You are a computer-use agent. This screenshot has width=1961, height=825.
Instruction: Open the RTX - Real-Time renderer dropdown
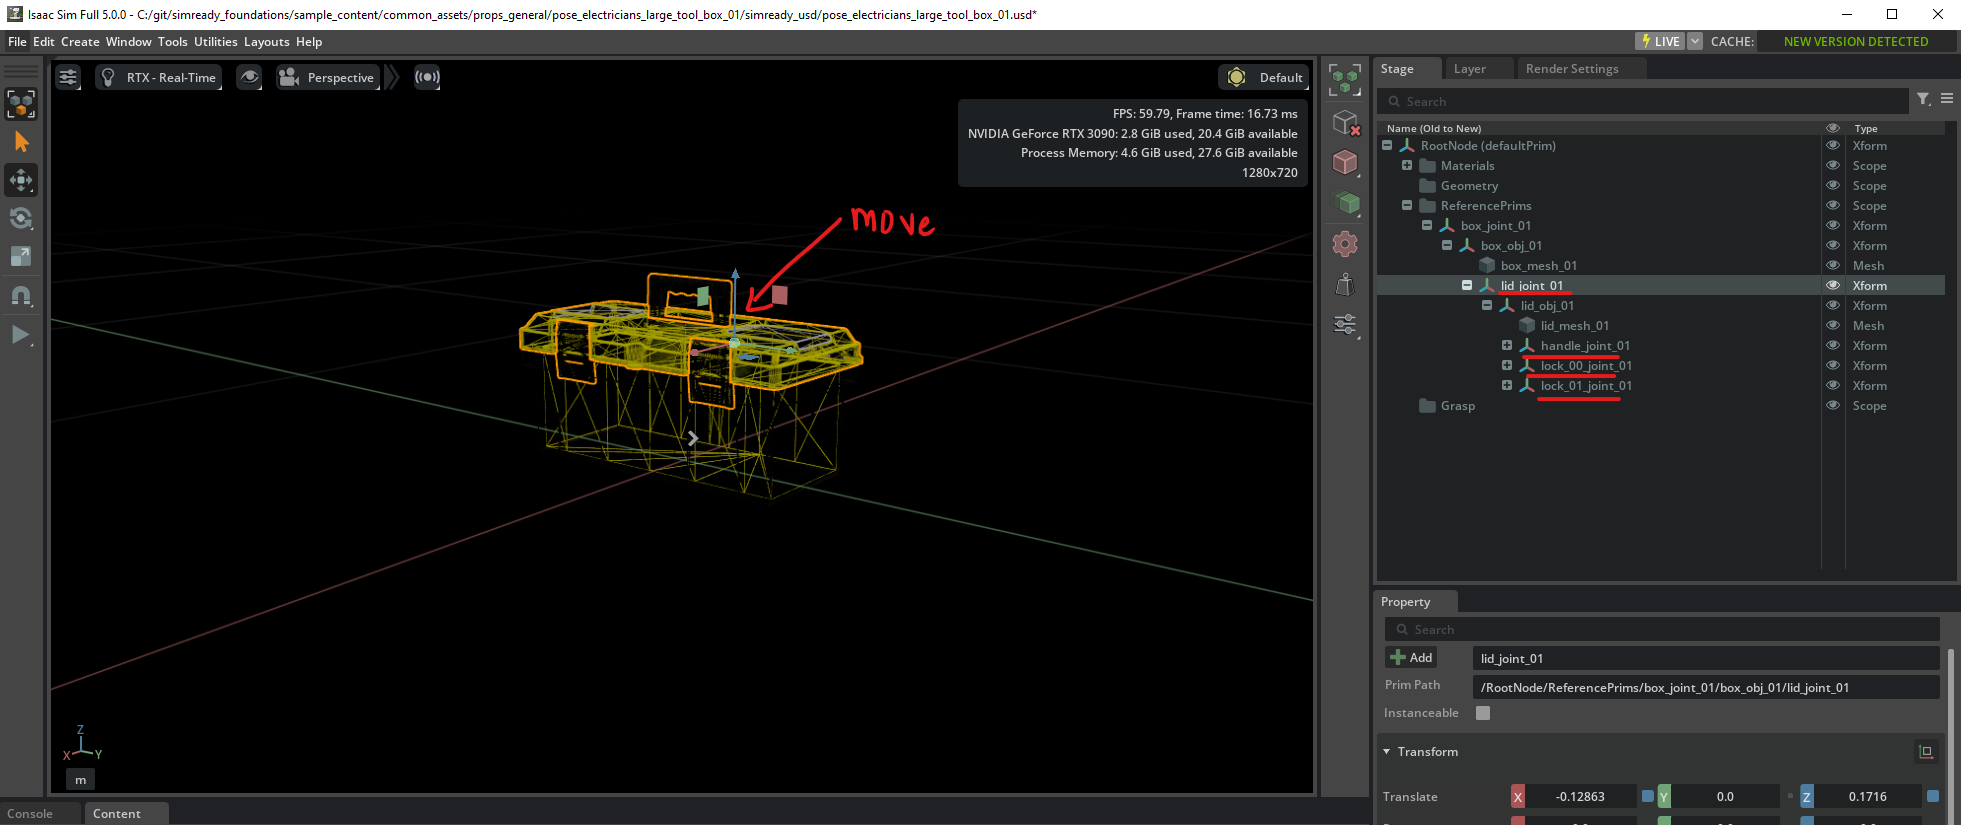[x=160, y=77]
